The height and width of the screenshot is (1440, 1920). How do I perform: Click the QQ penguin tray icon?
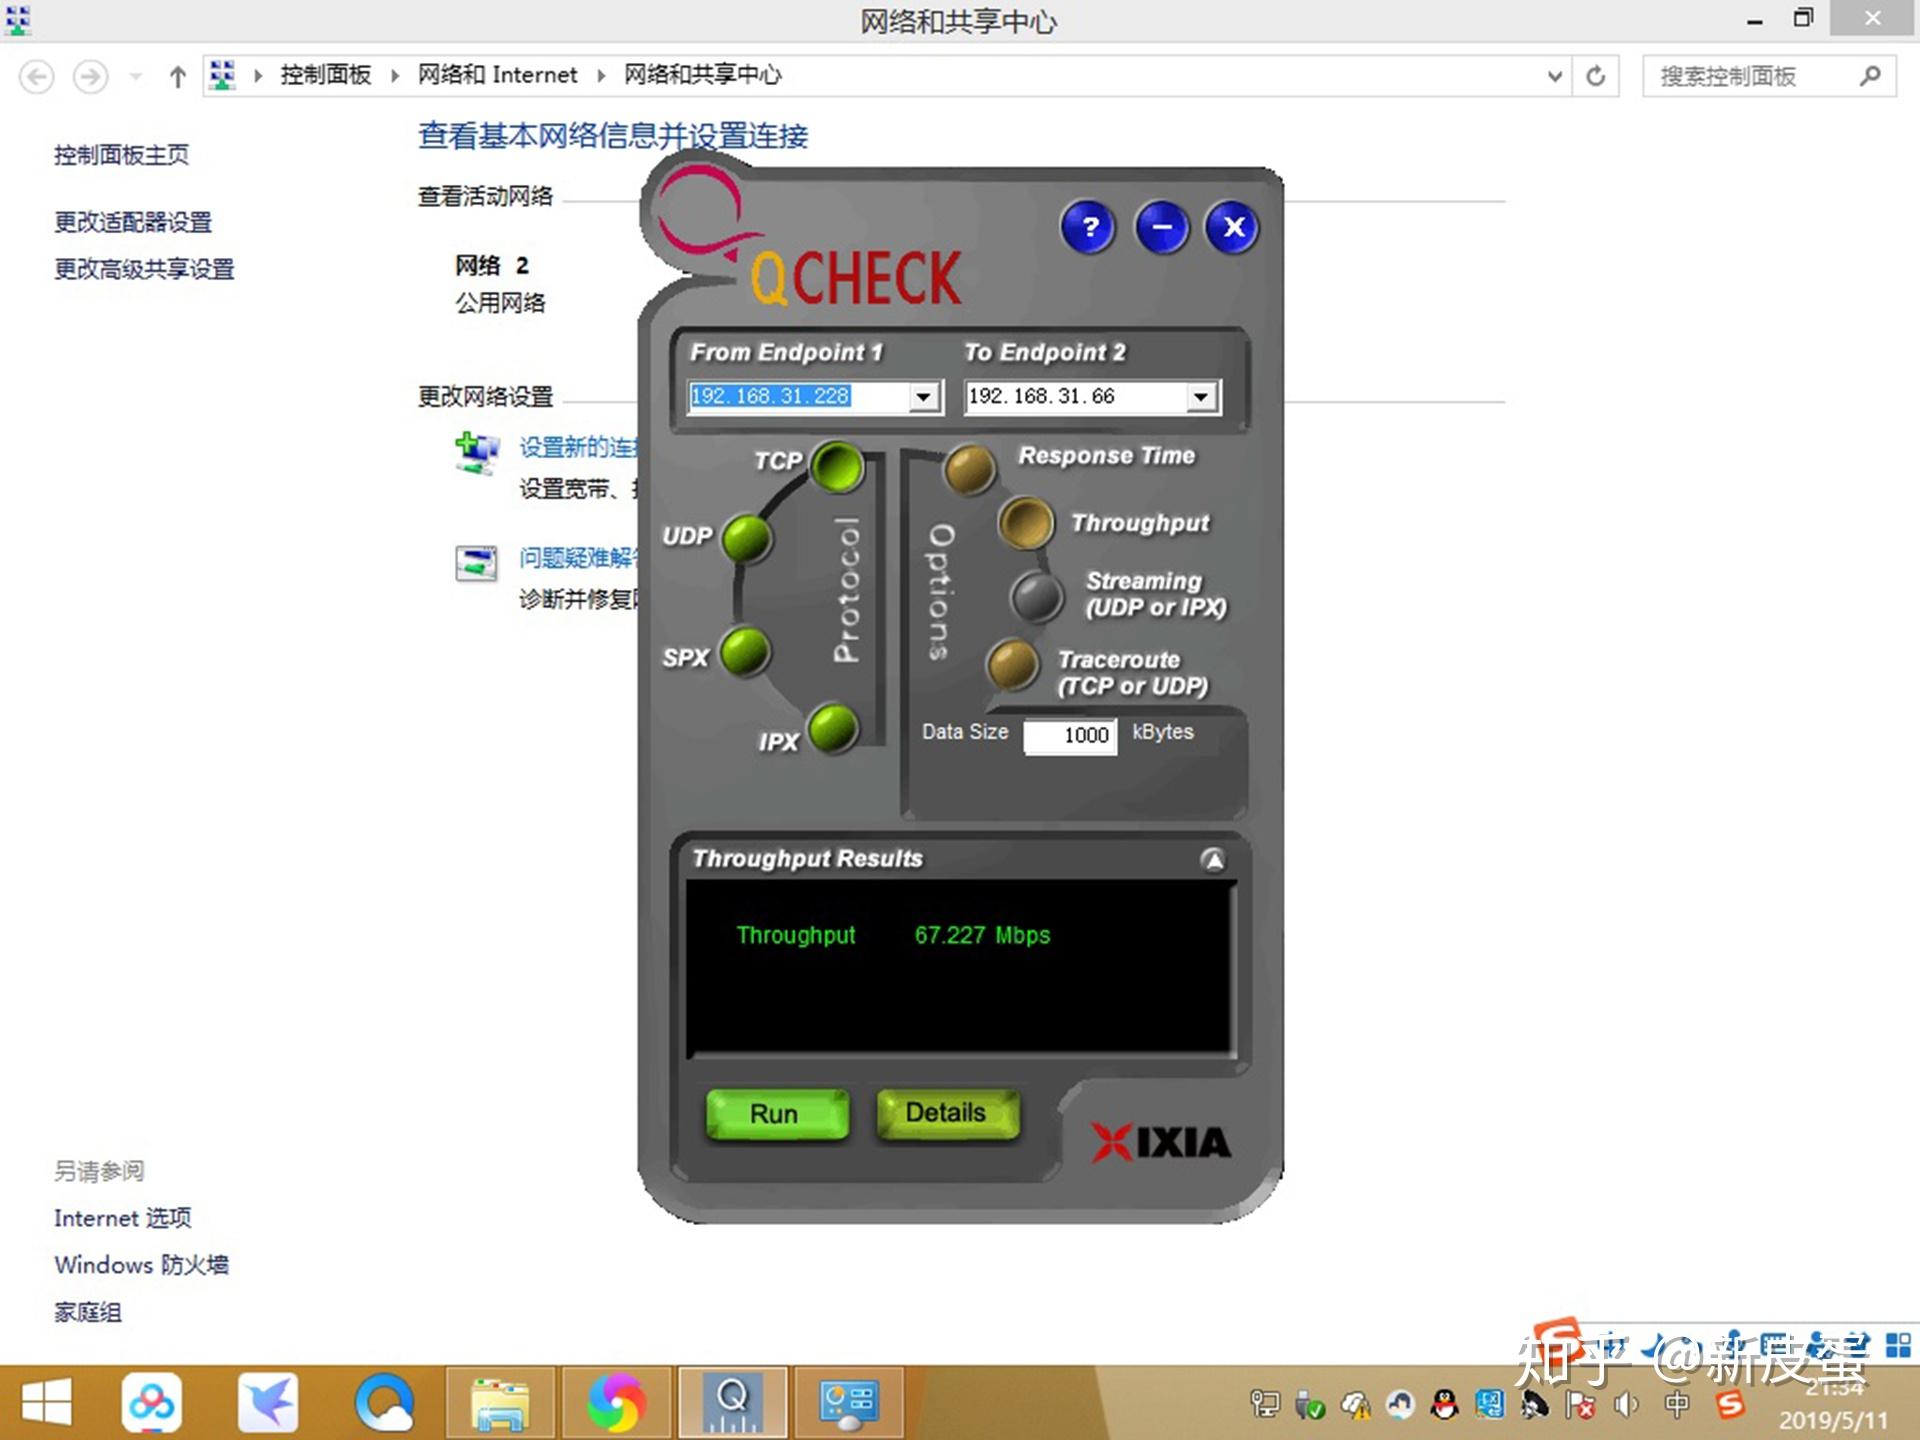coord(1444,1405)
